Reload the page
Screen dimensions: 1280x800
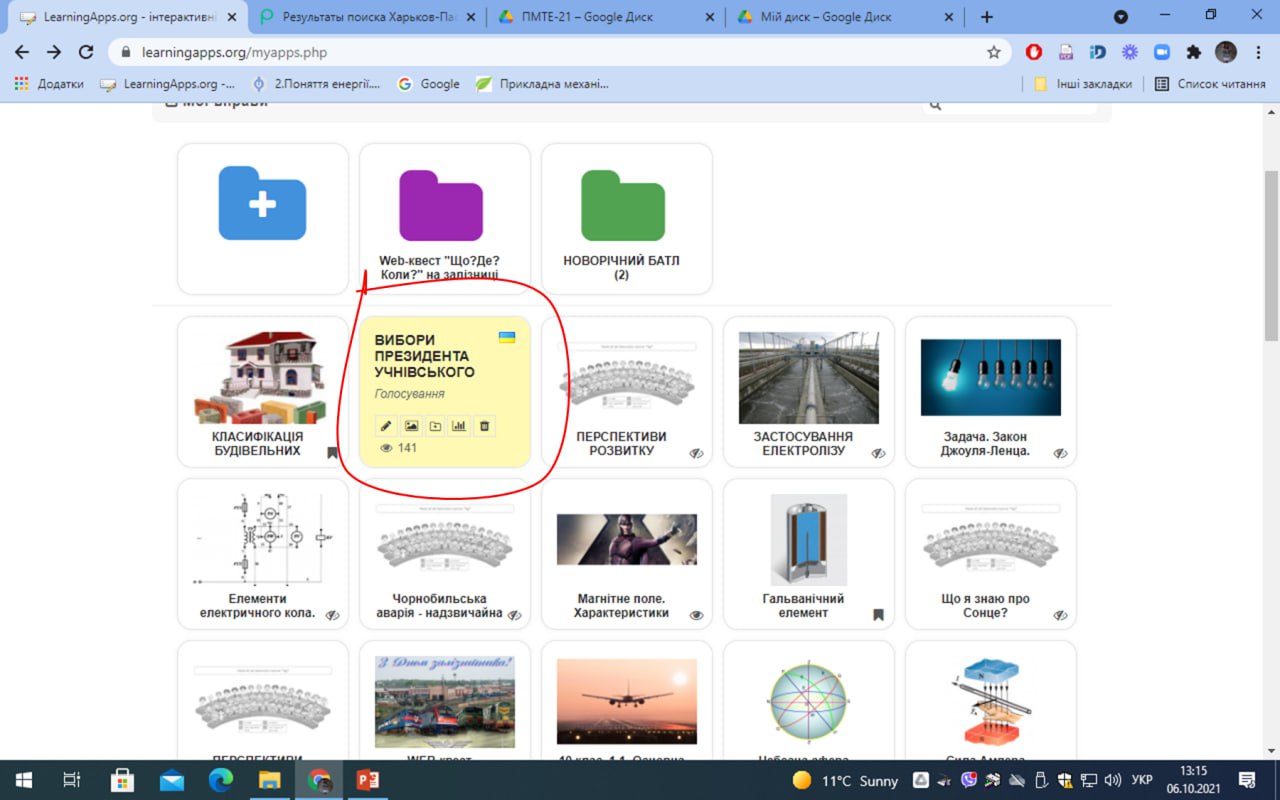[86, 52]
